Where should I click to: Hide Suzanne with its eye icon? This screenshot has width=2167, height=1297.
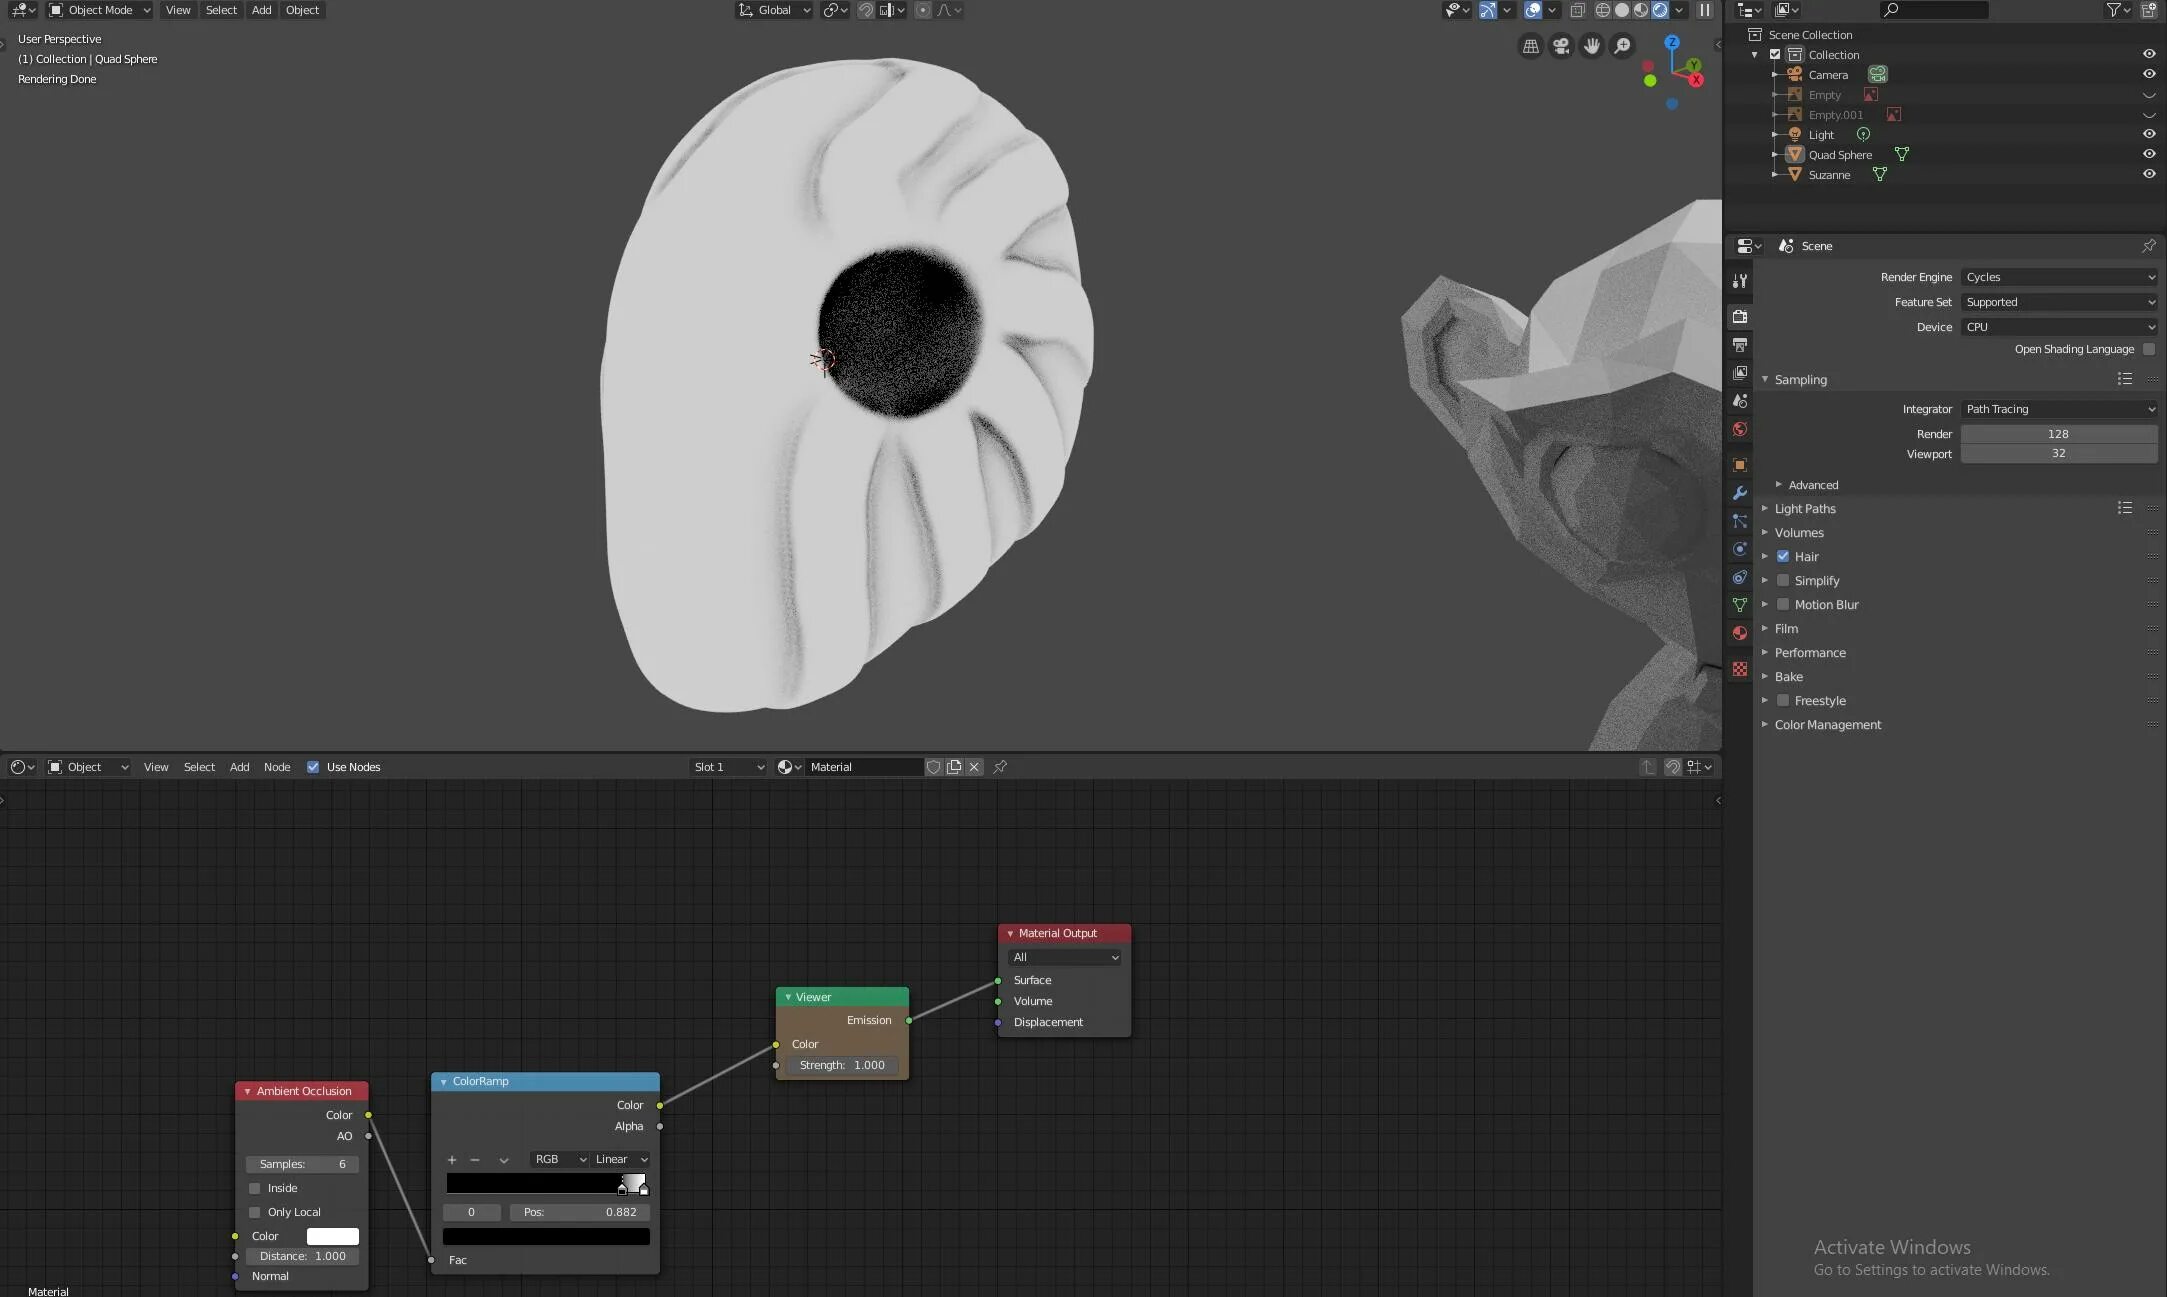coord(2148,174)
